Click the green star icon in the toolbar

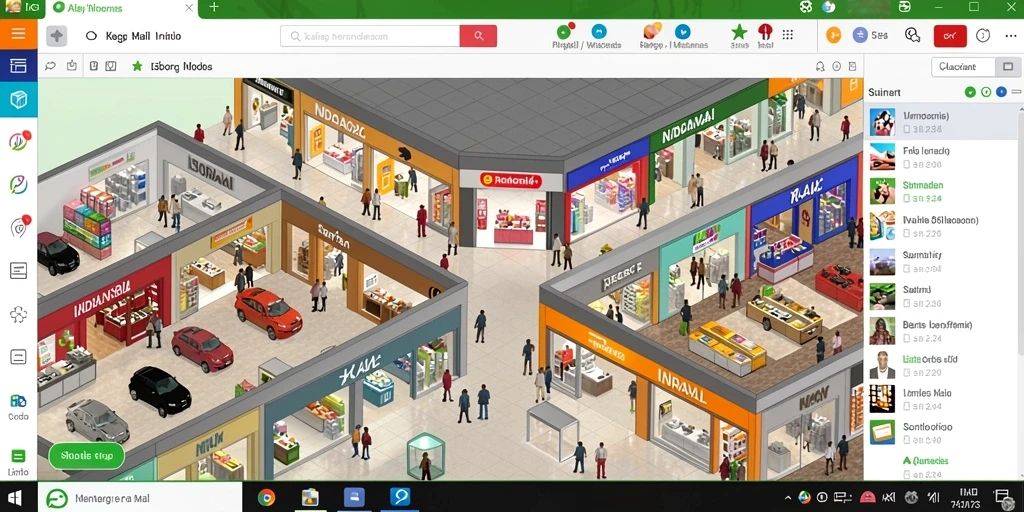pyautogui.click(x=739, y=31)
